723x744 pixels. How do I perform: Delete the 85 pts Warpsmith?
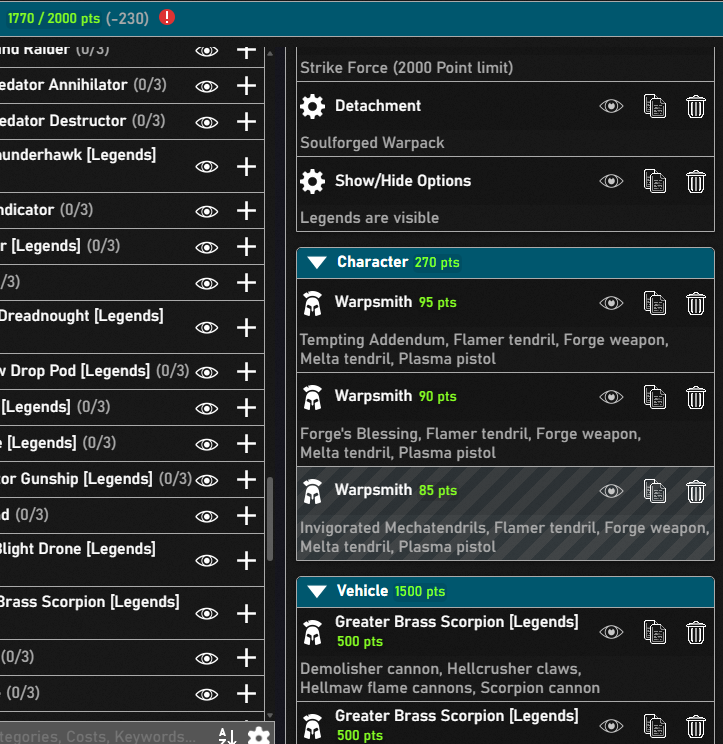coord(695,491)
